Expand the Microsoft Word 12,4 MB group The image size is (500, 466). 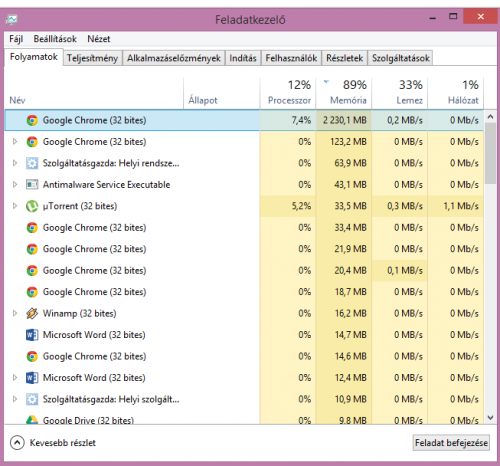(15, 378)
